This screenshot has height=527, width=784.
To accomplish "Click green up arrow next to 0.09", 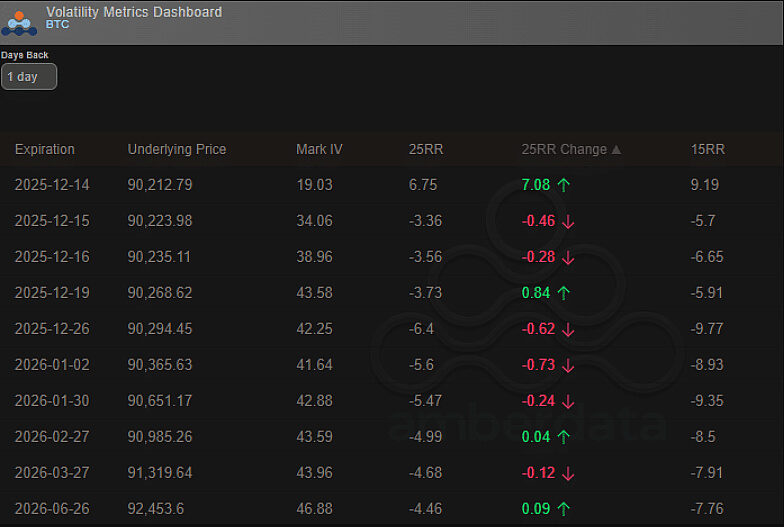I will pos(564,509).
